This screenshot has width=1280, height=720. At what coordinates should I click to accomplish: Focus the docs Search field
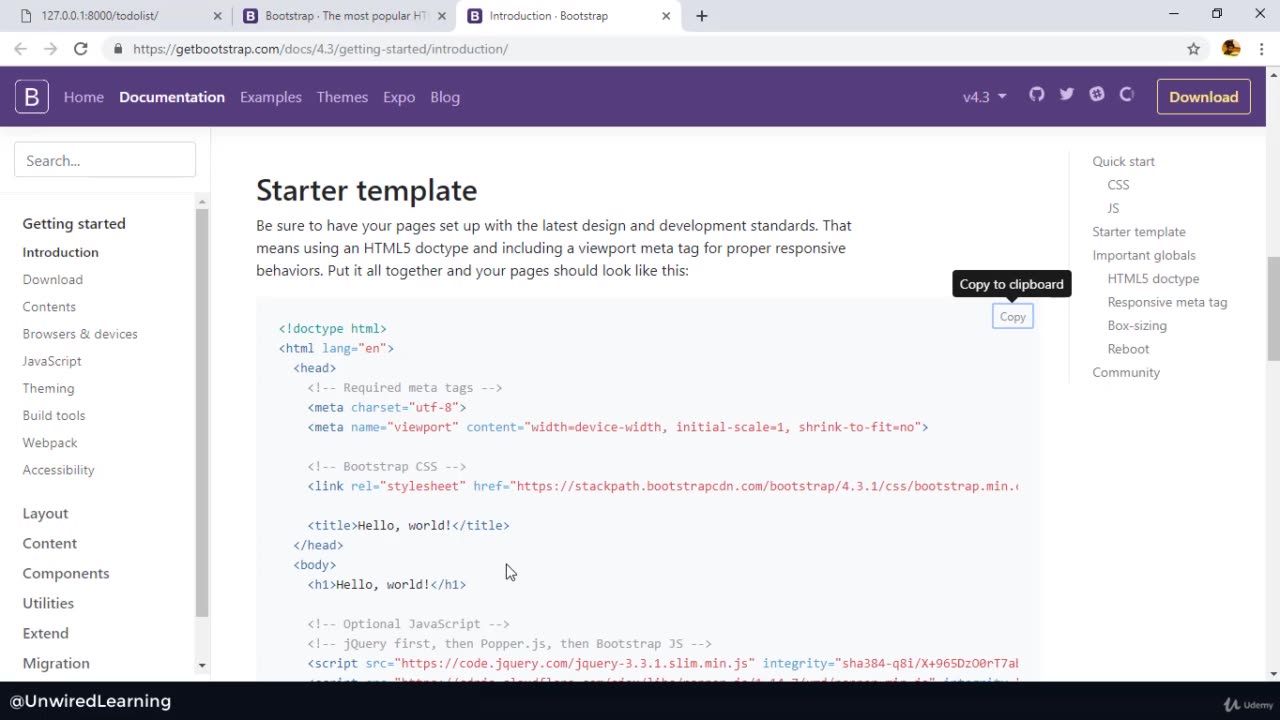click(105, 160)
